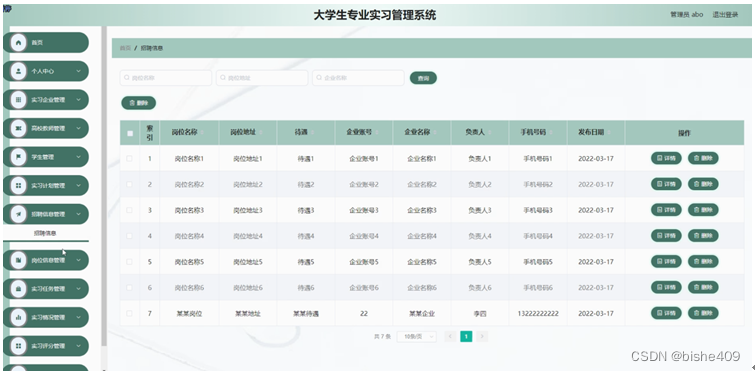Check the box for row 岗位名称6

point(130,288)
